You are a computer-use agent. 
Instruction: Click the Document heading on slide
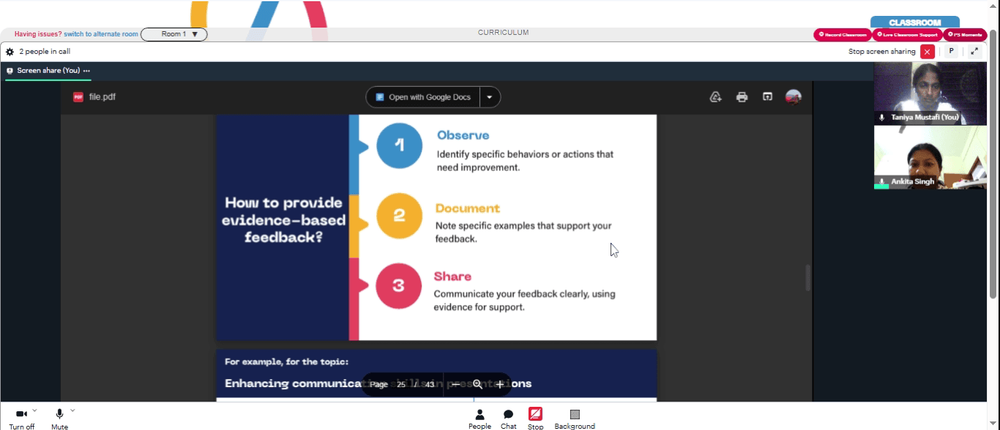coord(467,208)
